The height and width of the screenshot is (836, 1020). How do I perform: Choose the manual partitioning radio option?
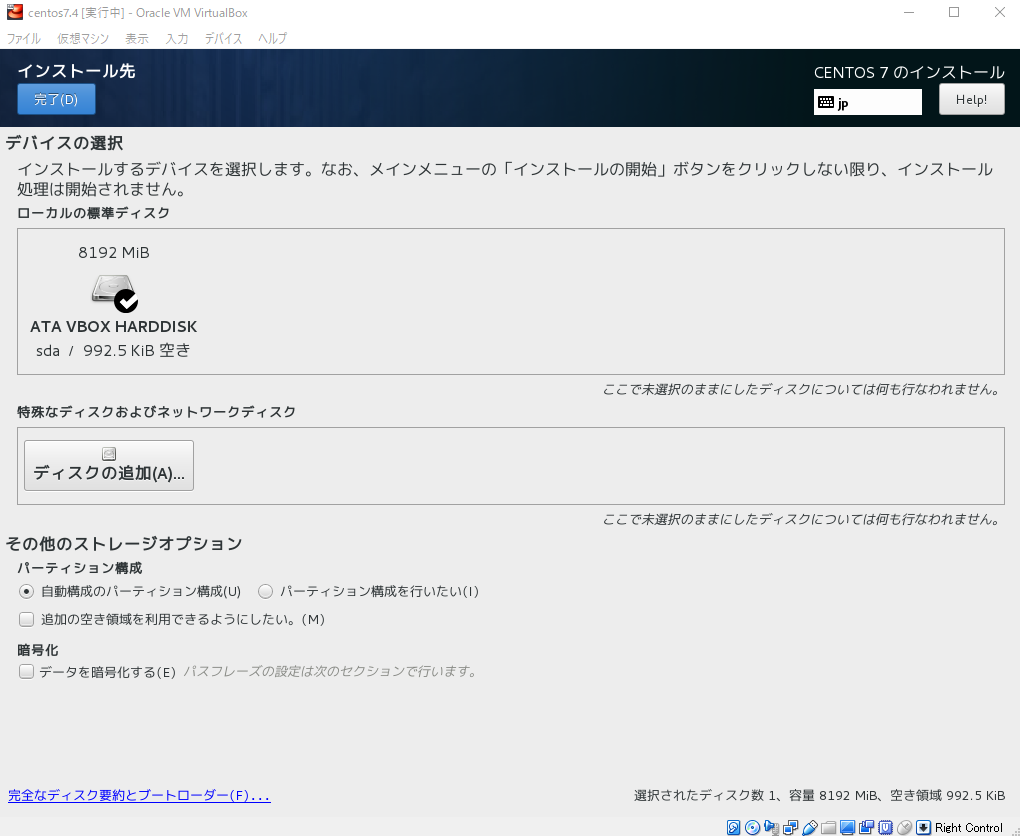(266, 591)
